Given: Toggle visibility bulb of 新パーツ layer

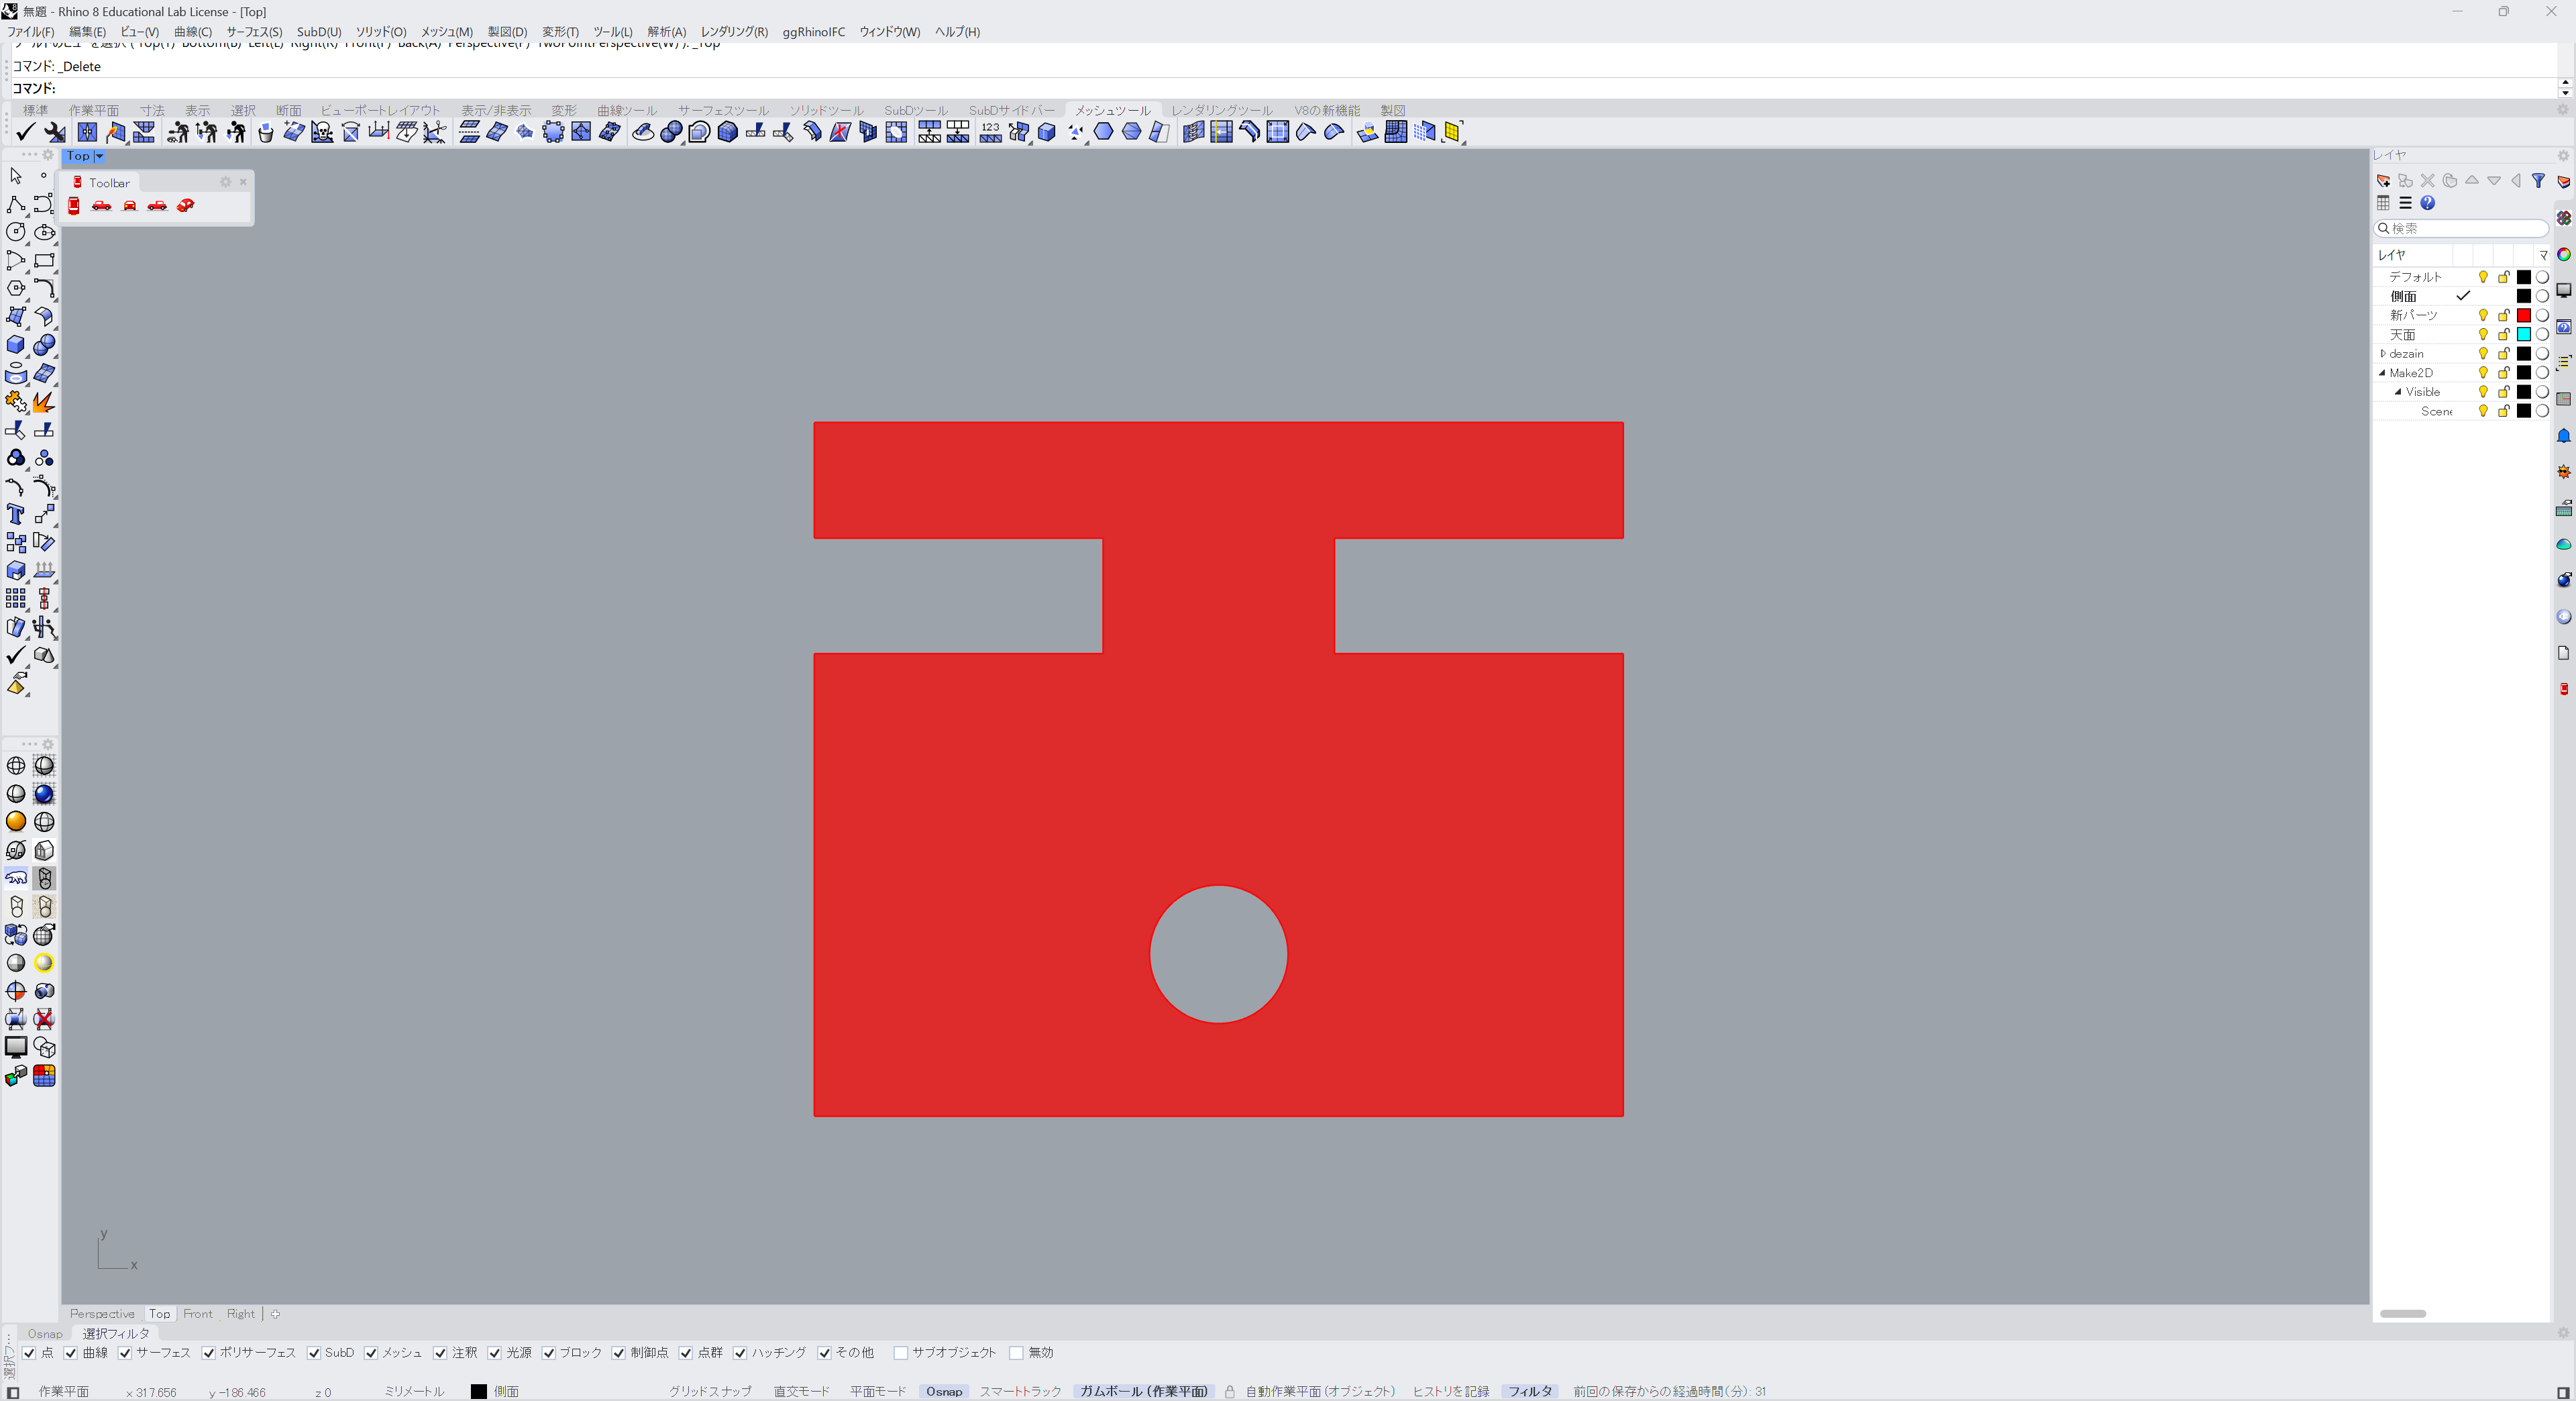Looking at the screenshot, I should pos(2482,315).
